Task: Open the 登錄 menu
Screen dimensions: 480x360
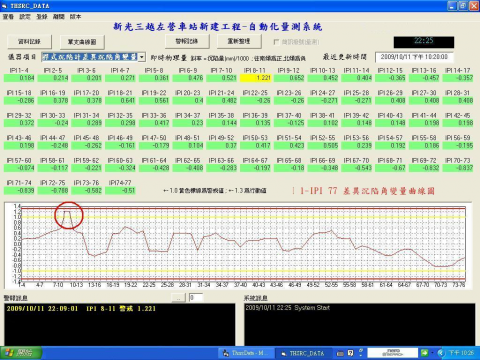Action: [42, 17]
